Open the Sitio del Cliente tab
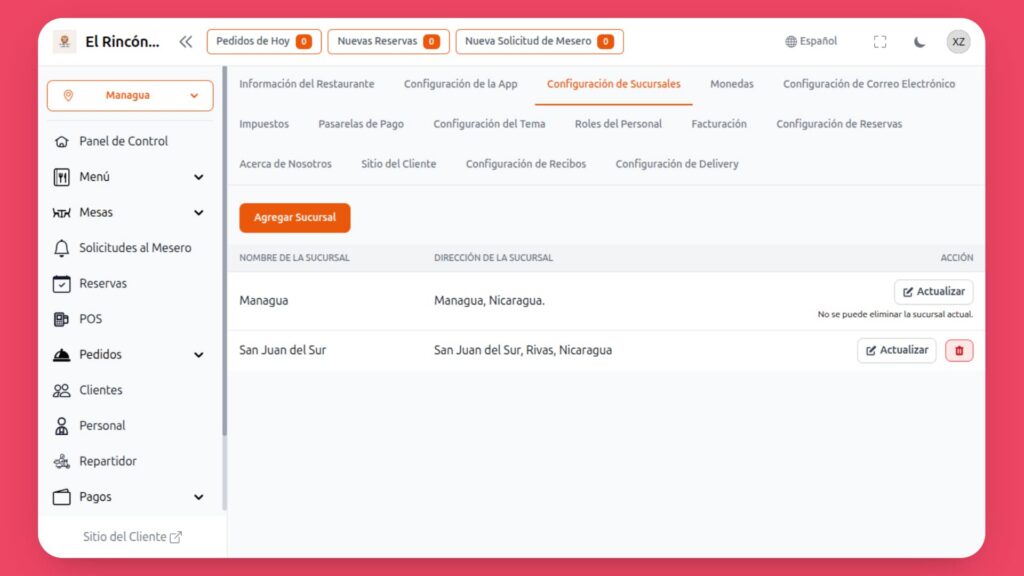 click(398, 164)
